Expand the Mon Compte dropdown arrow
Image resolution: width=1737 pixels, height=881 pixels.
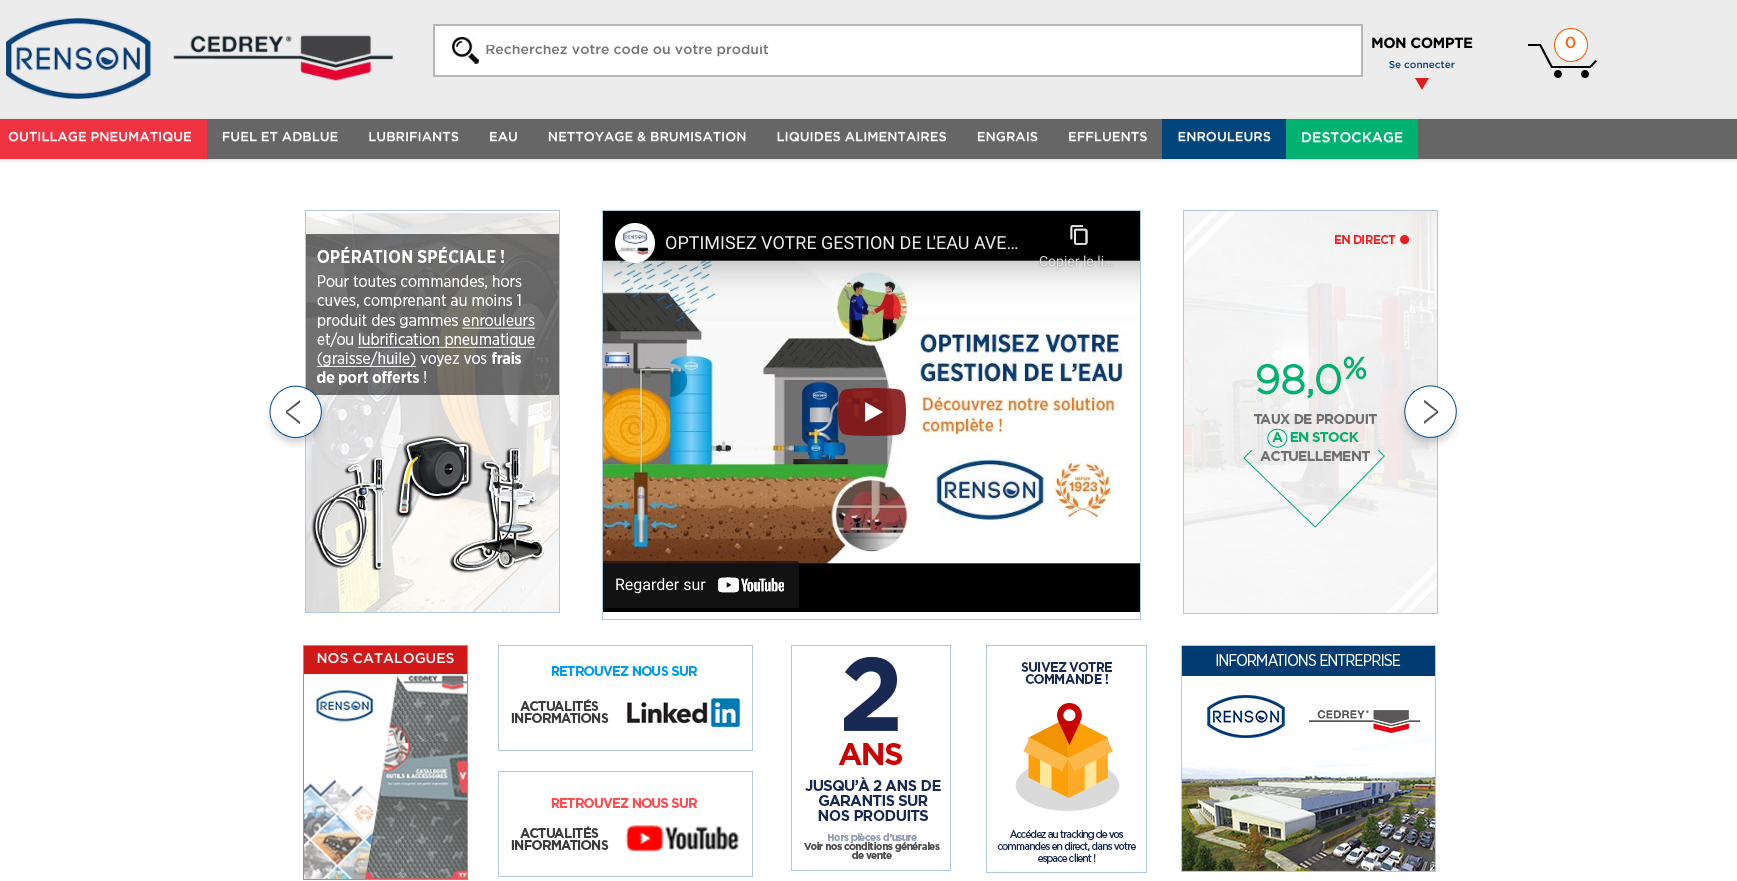pyautogui.click(x=1421, y=84)
